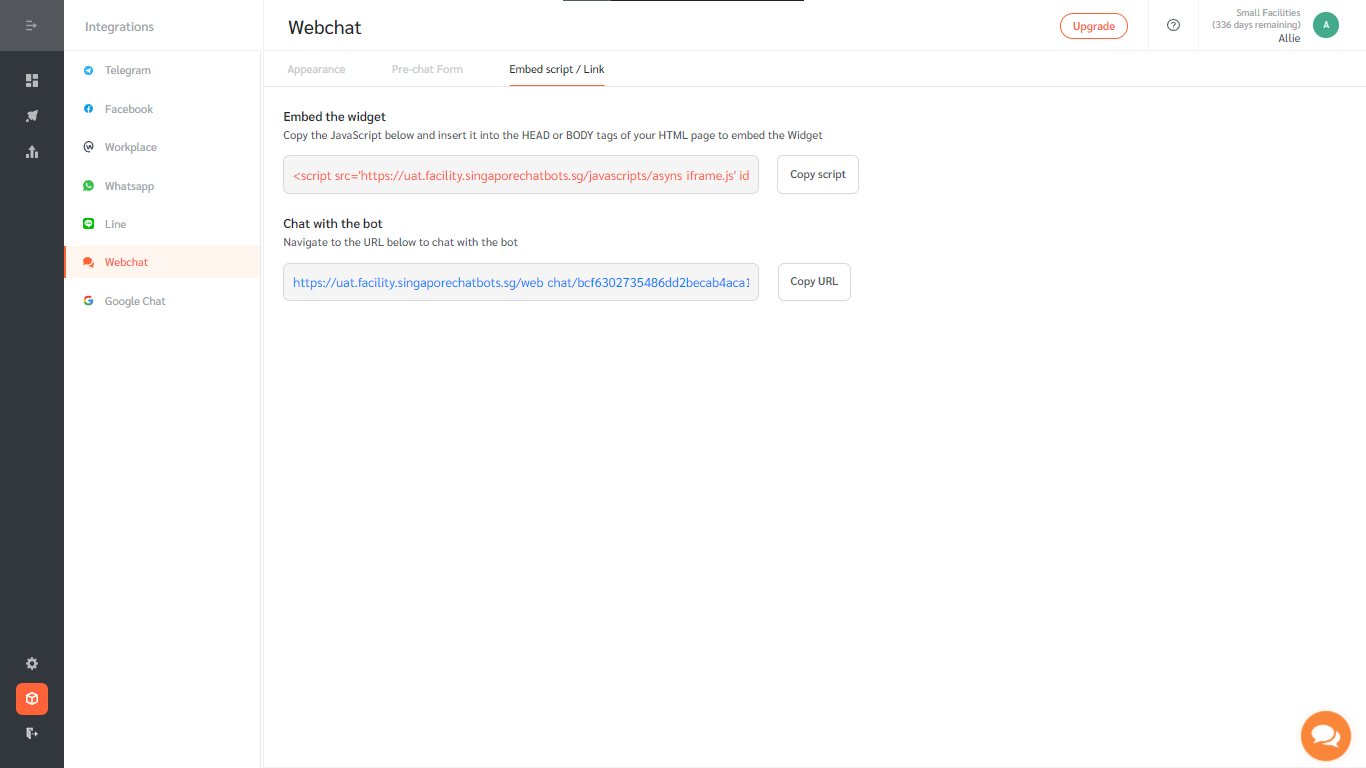Open the Line integration

(114, 224)
